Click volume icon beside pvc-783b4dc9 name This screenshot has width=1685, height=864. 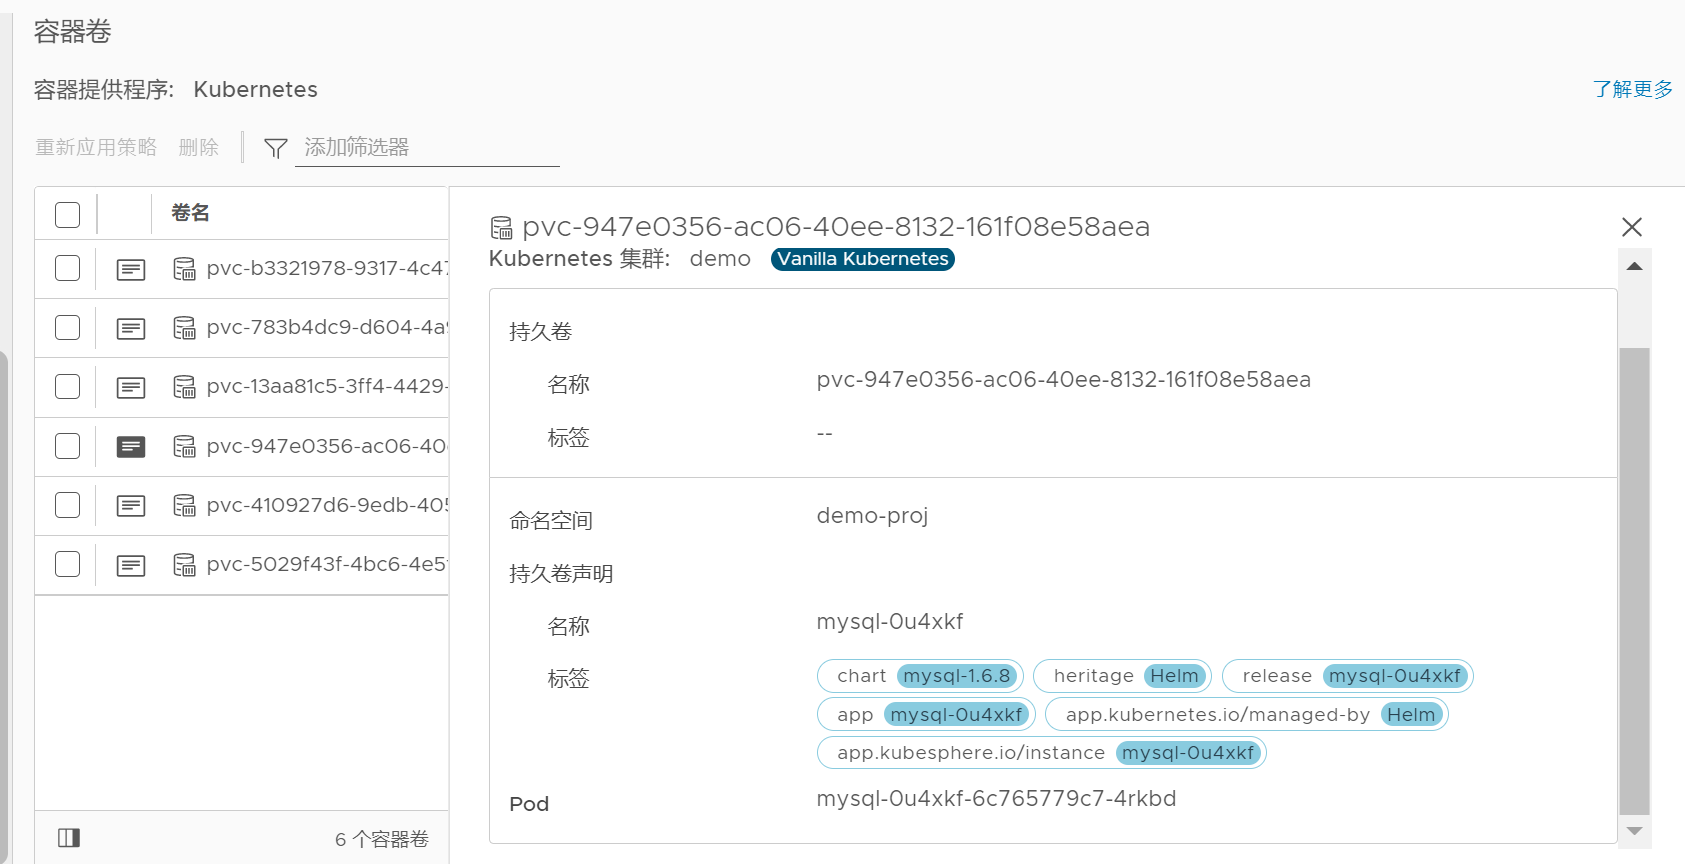point(184,328)
